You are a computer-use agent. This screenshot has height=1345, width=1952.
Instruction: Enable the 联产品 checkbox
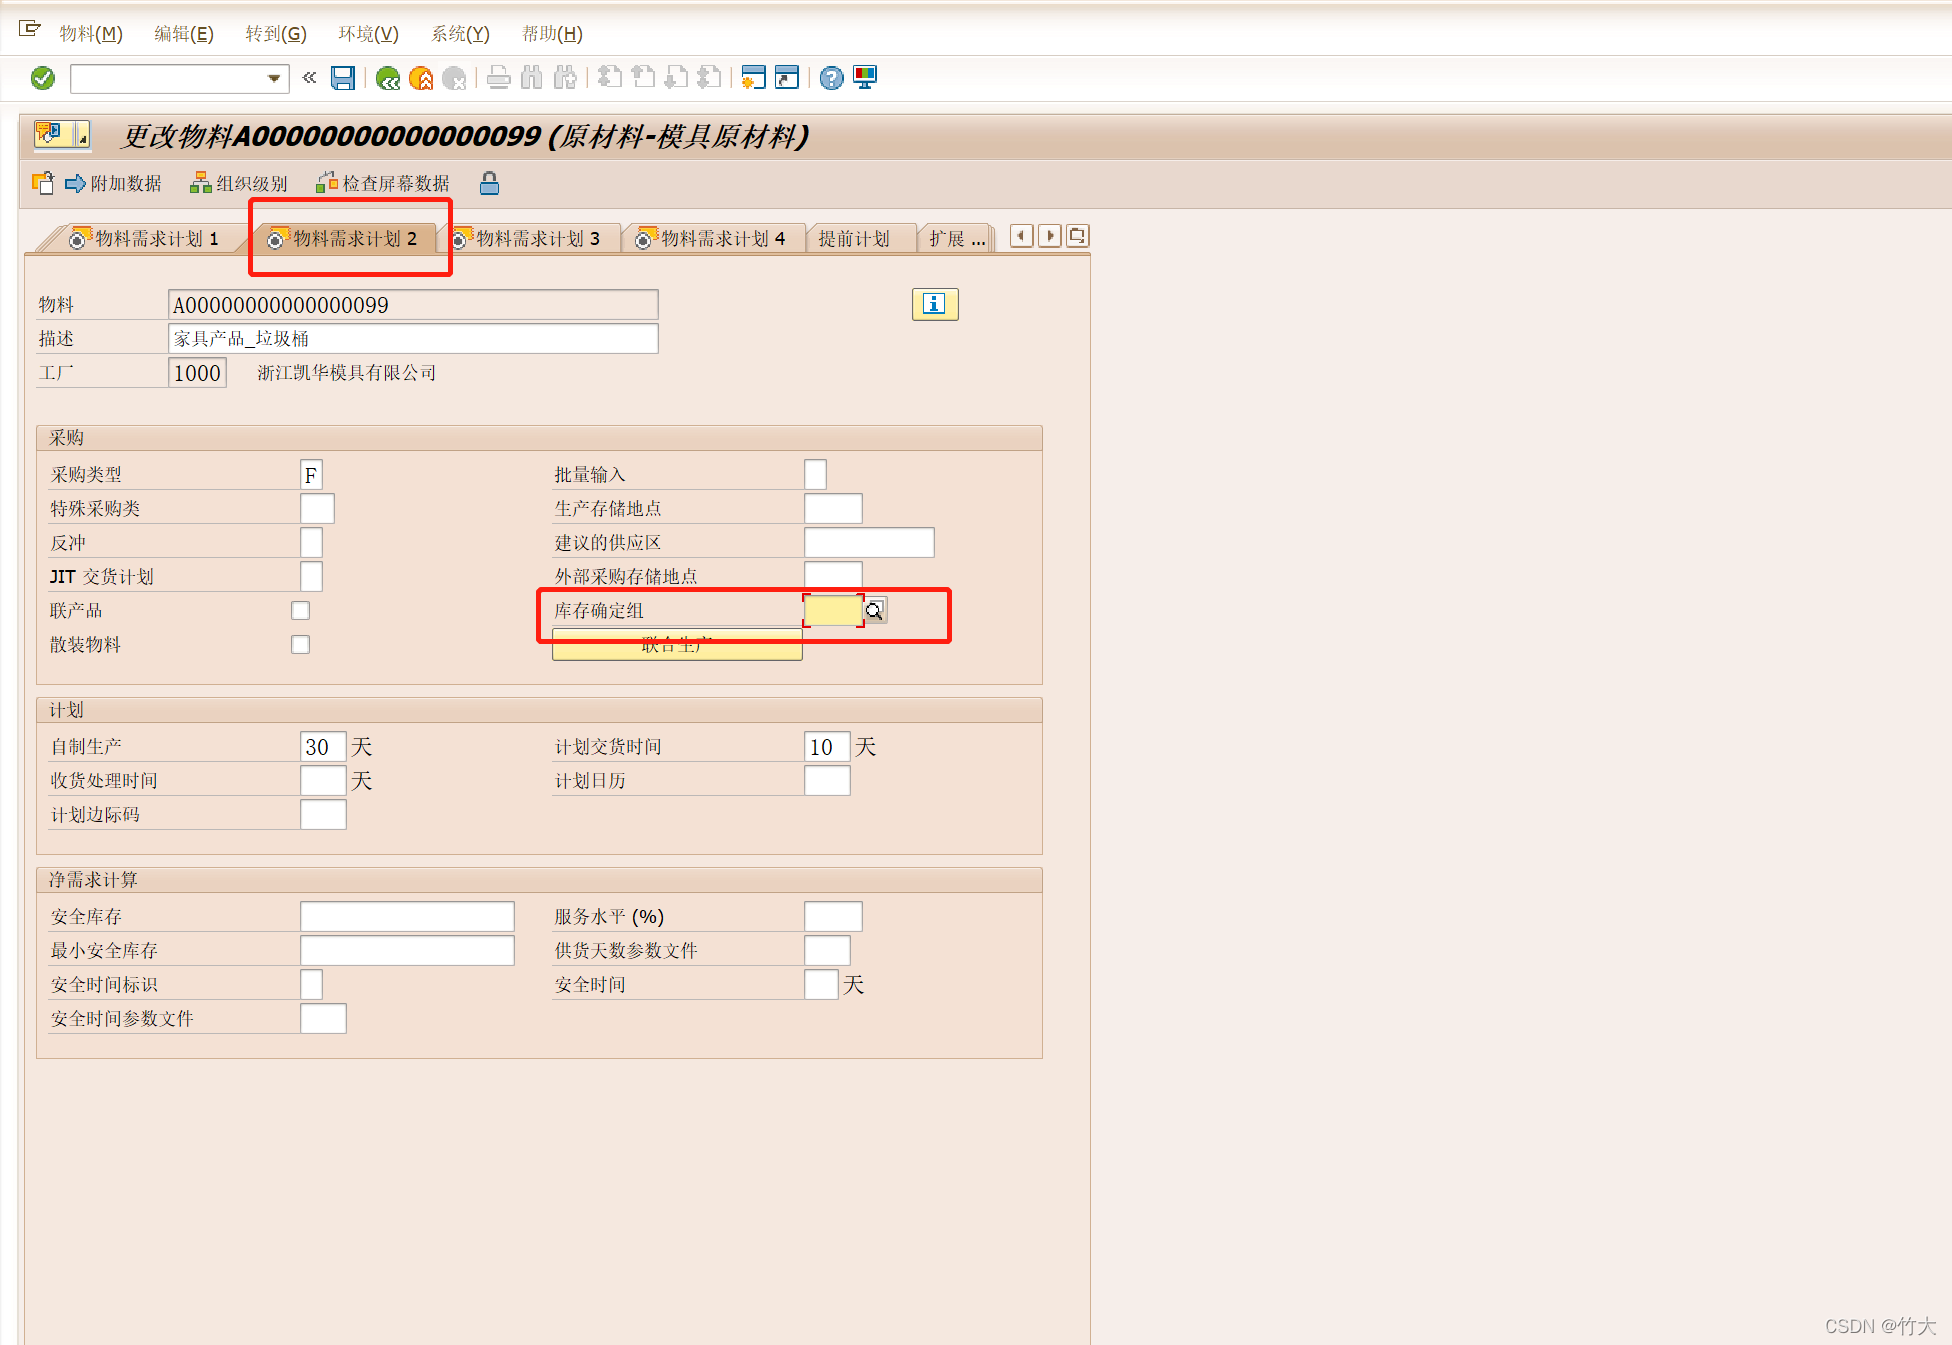point(300,610)
